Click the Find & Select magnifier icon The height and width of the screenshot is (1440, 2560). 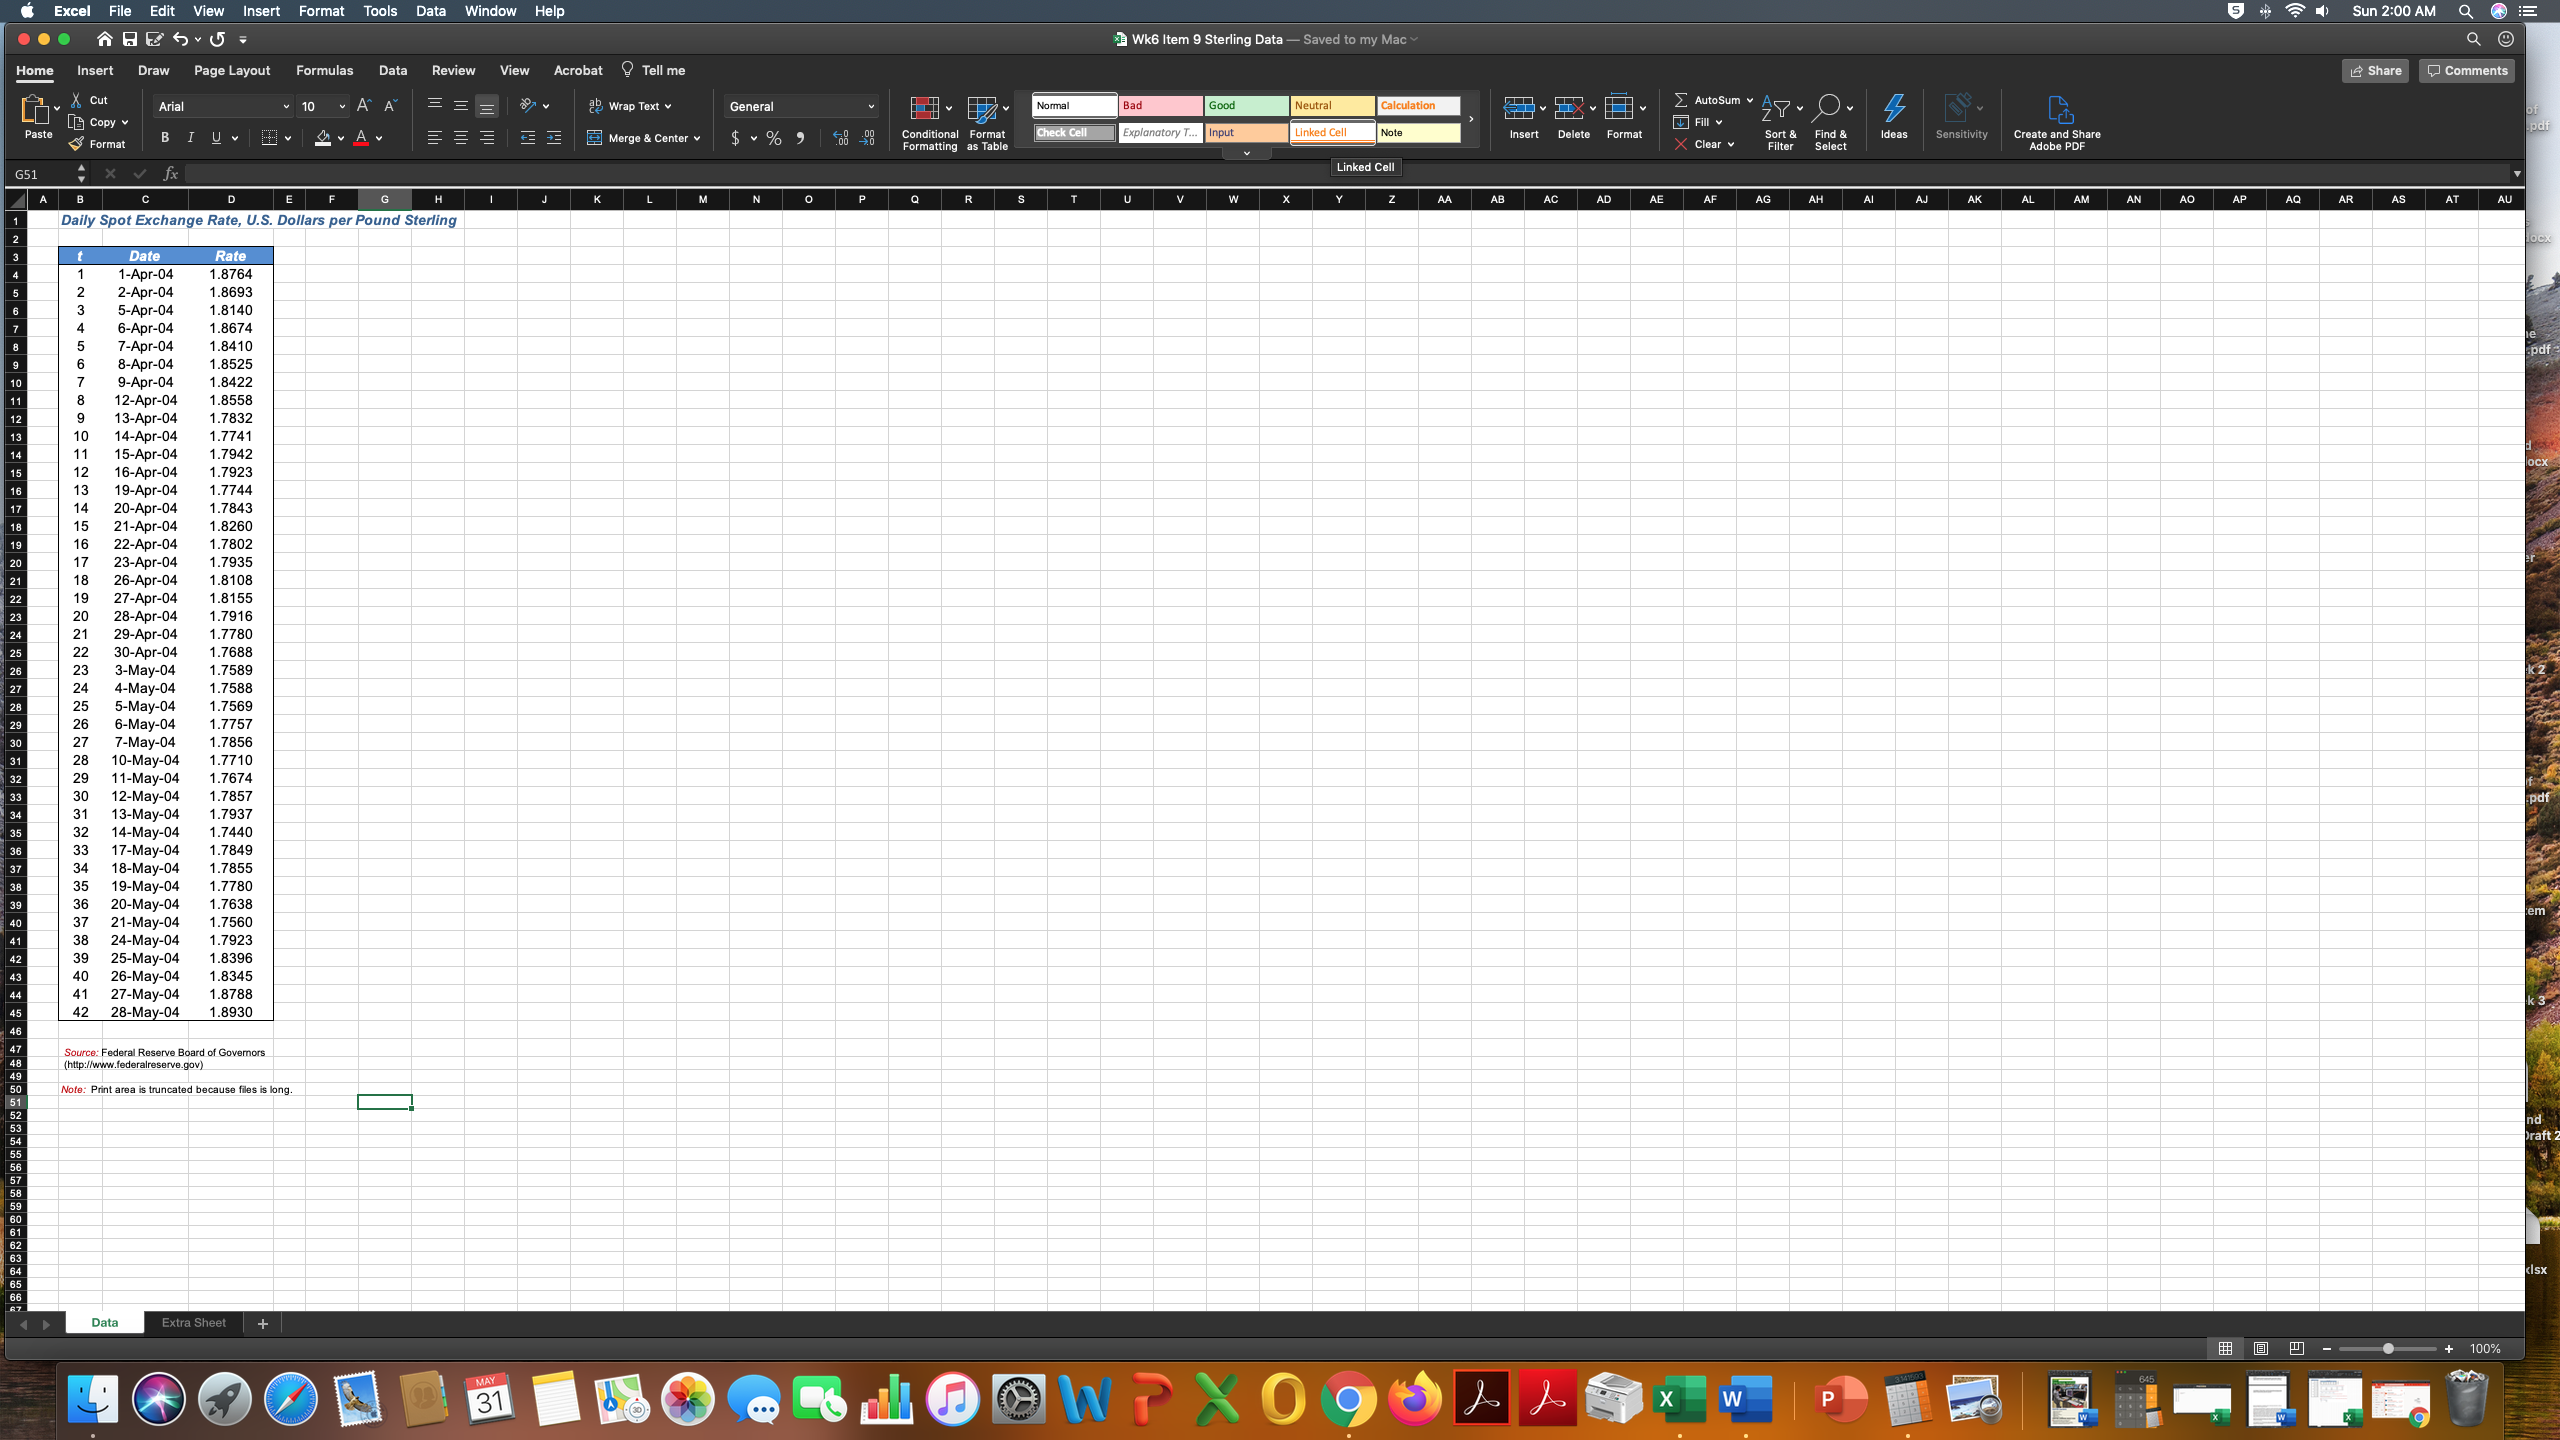(x=1827, y=108)
